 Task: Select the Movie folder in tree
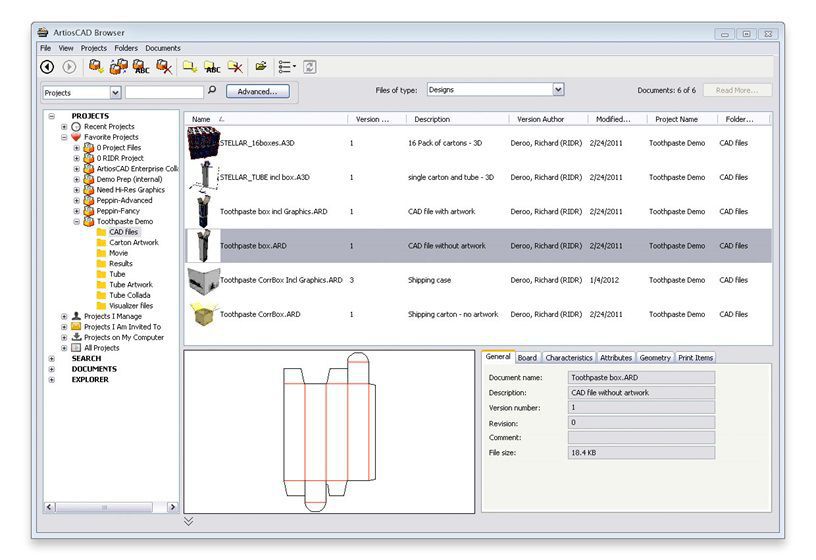[118, 253]
